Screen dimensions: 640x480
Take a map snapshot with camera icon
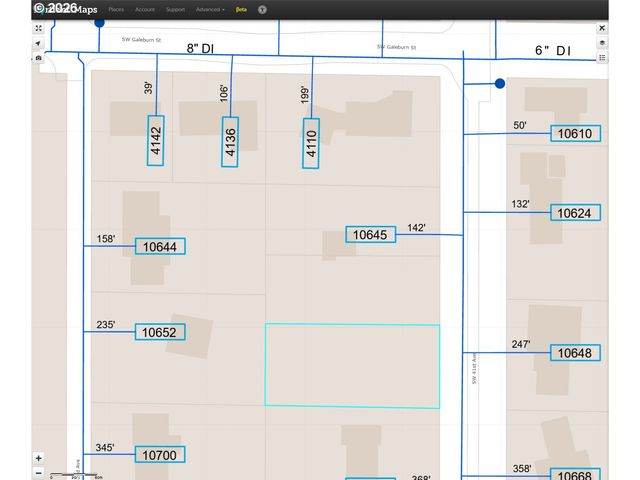38,58
